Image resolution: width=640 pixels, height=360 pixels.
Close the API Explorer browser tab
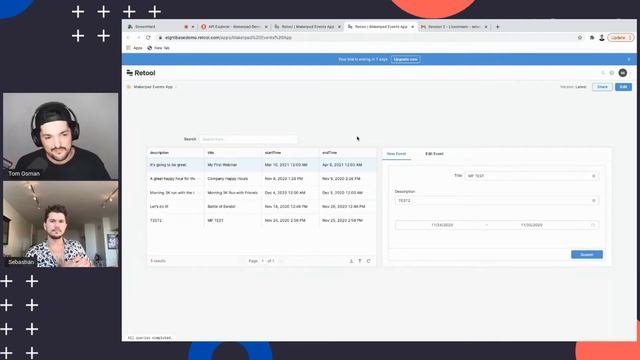point(266,27)
